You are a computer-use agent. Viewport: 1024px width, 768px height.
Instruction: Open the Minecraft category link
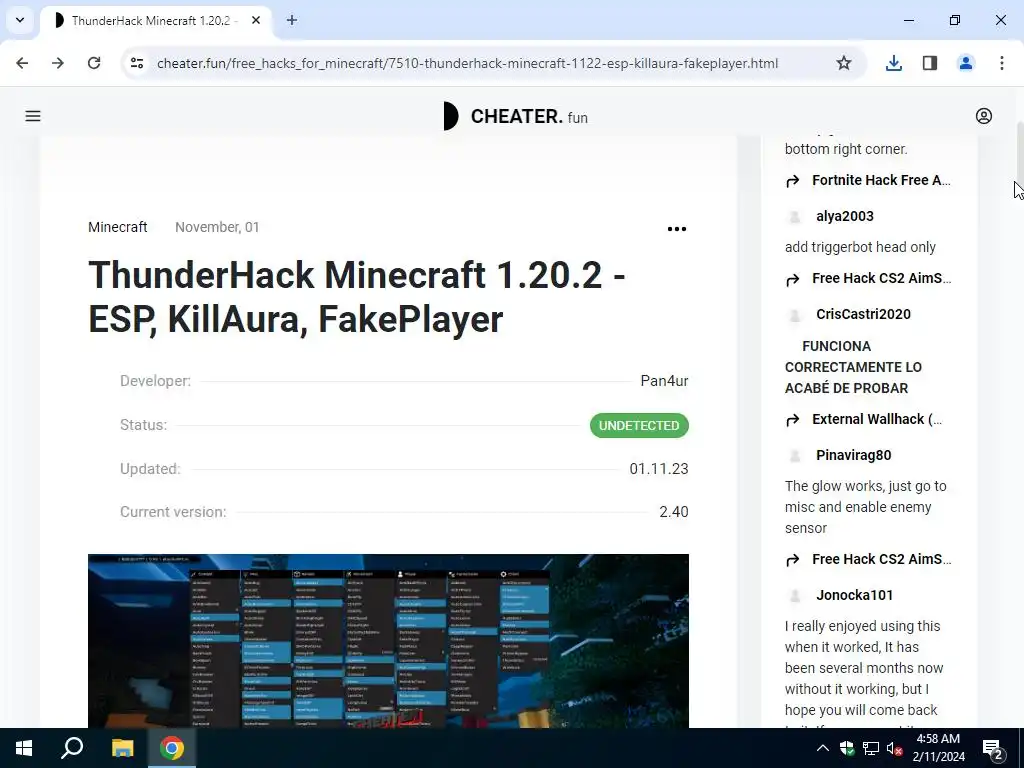click(x=118, y=227)
